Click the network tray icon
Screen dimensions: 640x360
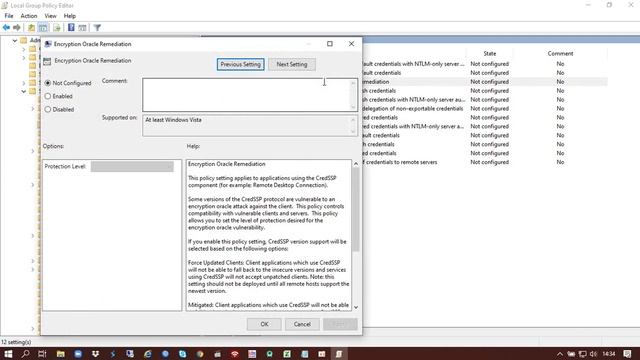(x=582, y=354)
